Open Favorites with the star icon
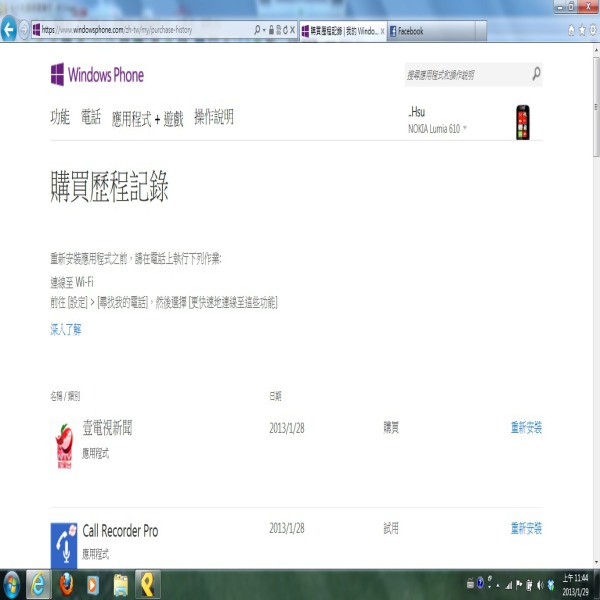Screen dimensions: 600x600 click(582, 30)
